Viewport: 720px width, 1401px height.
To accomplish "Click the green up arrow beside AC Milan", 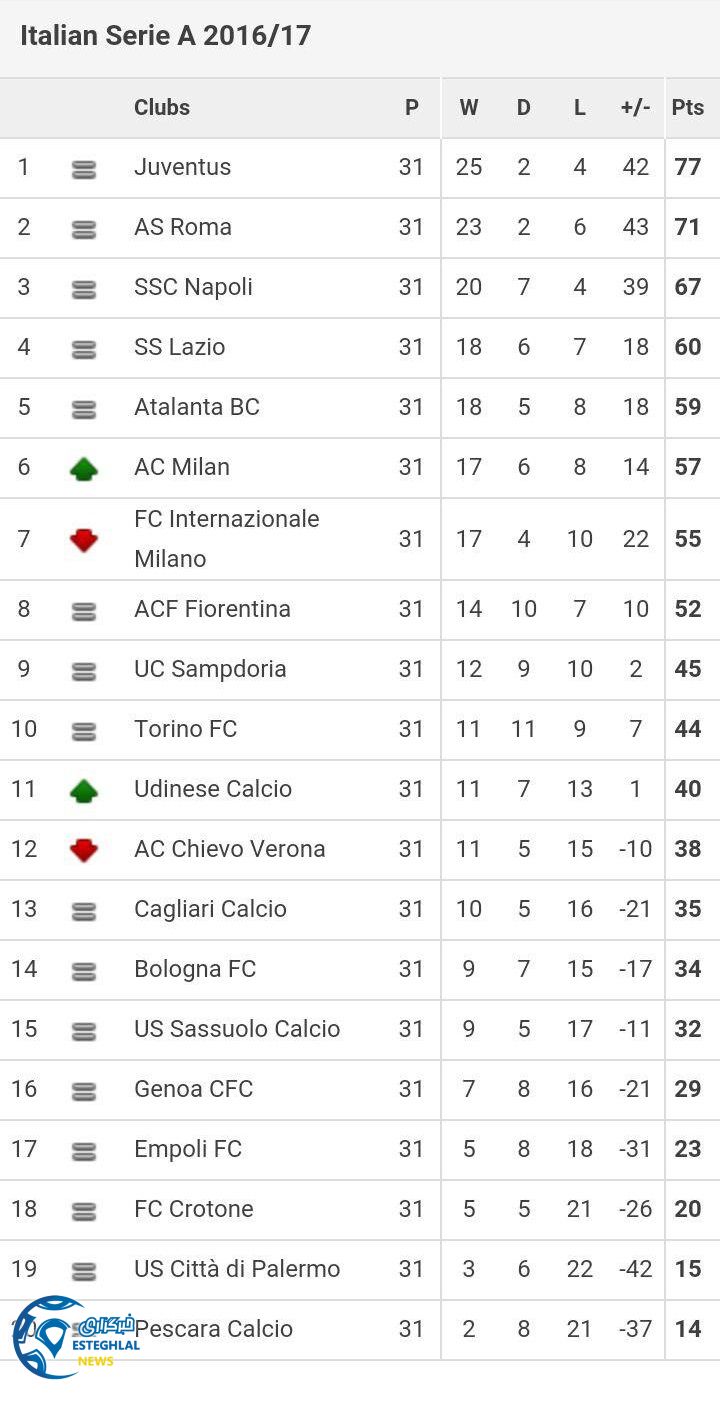I will (x=84, y=468).
